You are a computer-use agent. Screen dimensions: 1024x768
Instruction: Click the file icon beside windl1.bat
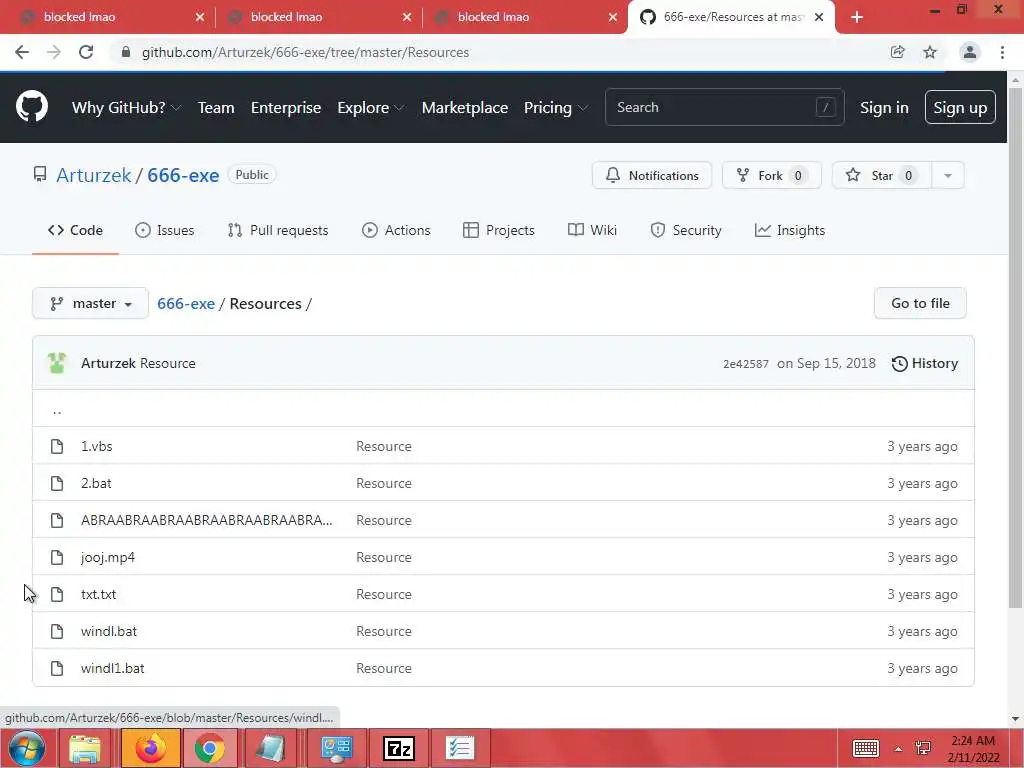(x=57, y=668)
